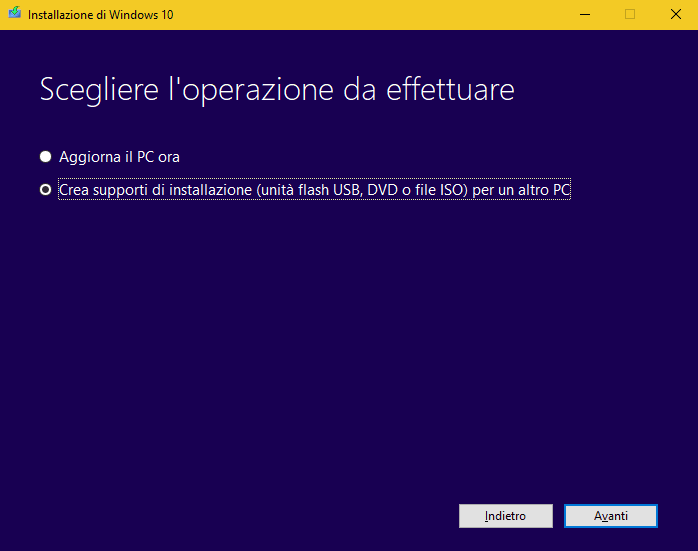The height and width of the screenshot is (551, 698).
Task: Close the Installazione di Windows 10 window
Action: point(675,14)
